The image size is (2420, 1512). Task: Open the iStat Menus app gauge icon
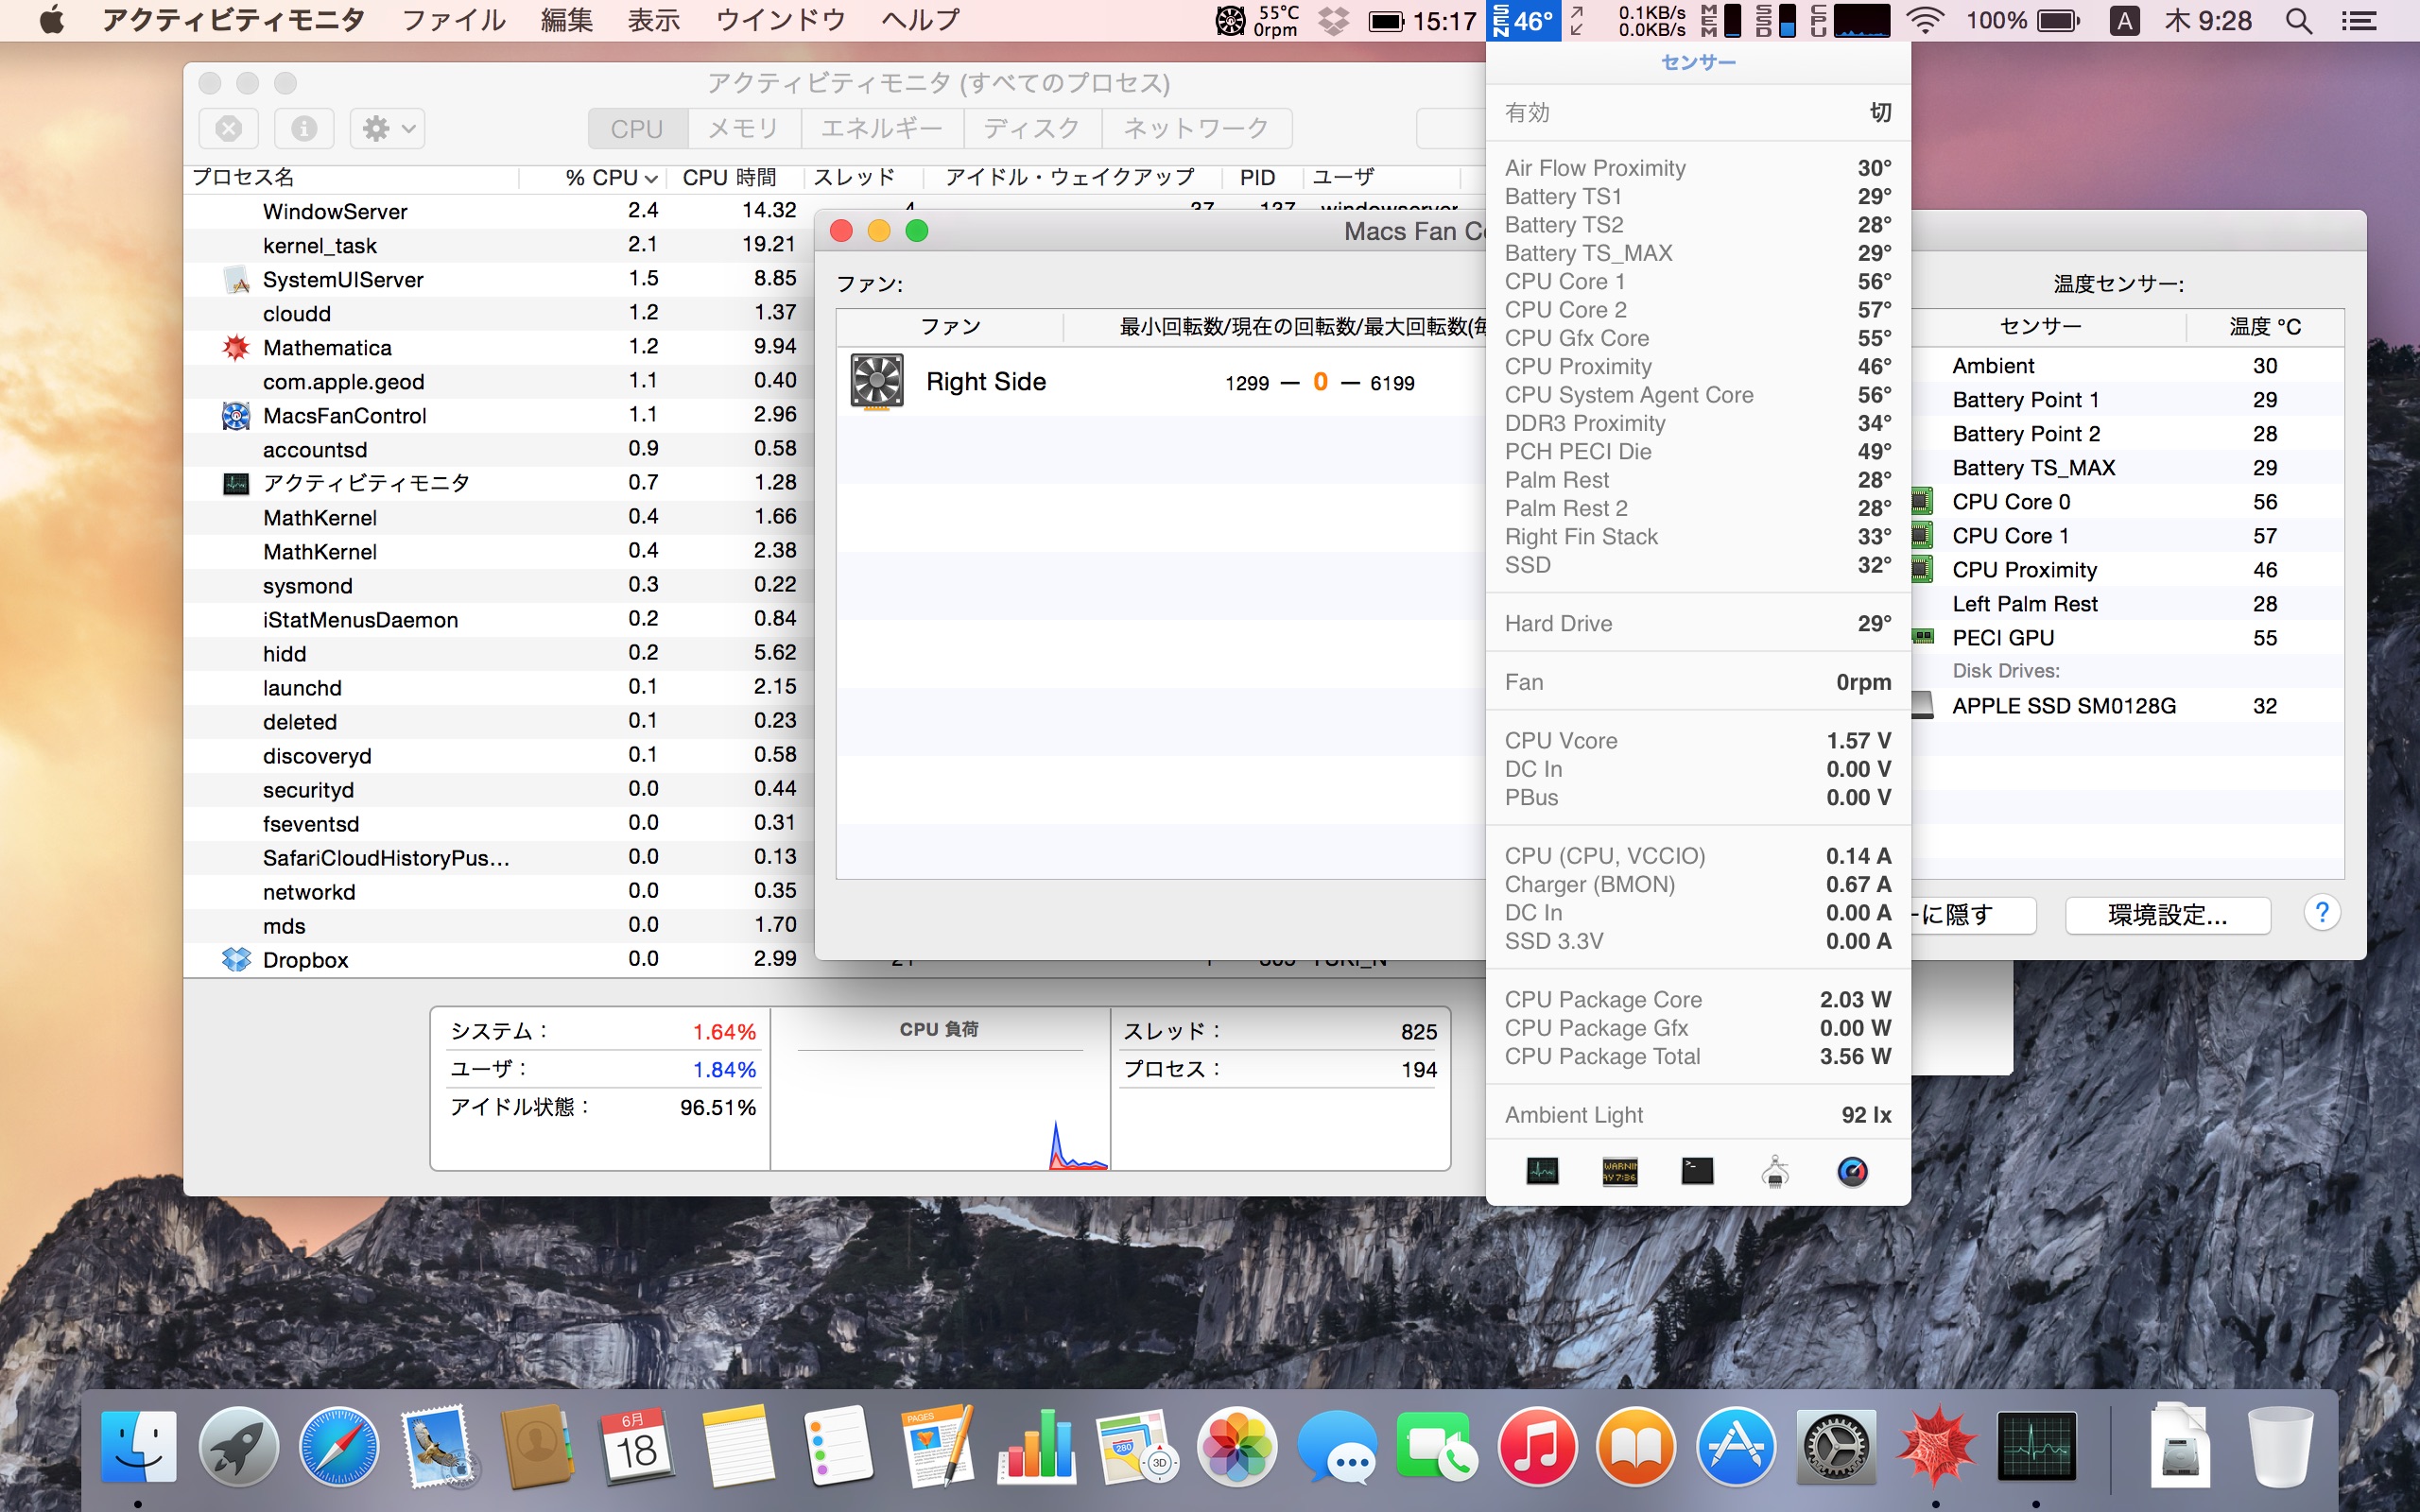click(x=1852, y=1171)
